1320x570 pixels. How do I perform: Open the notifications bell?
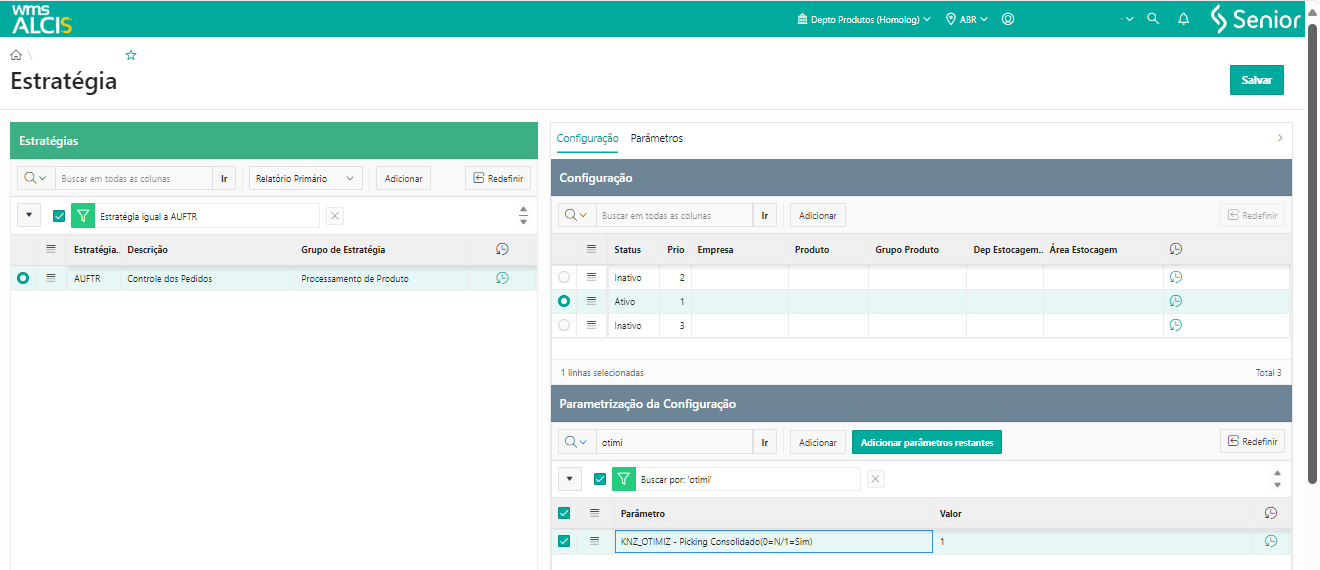(1184, 18)
